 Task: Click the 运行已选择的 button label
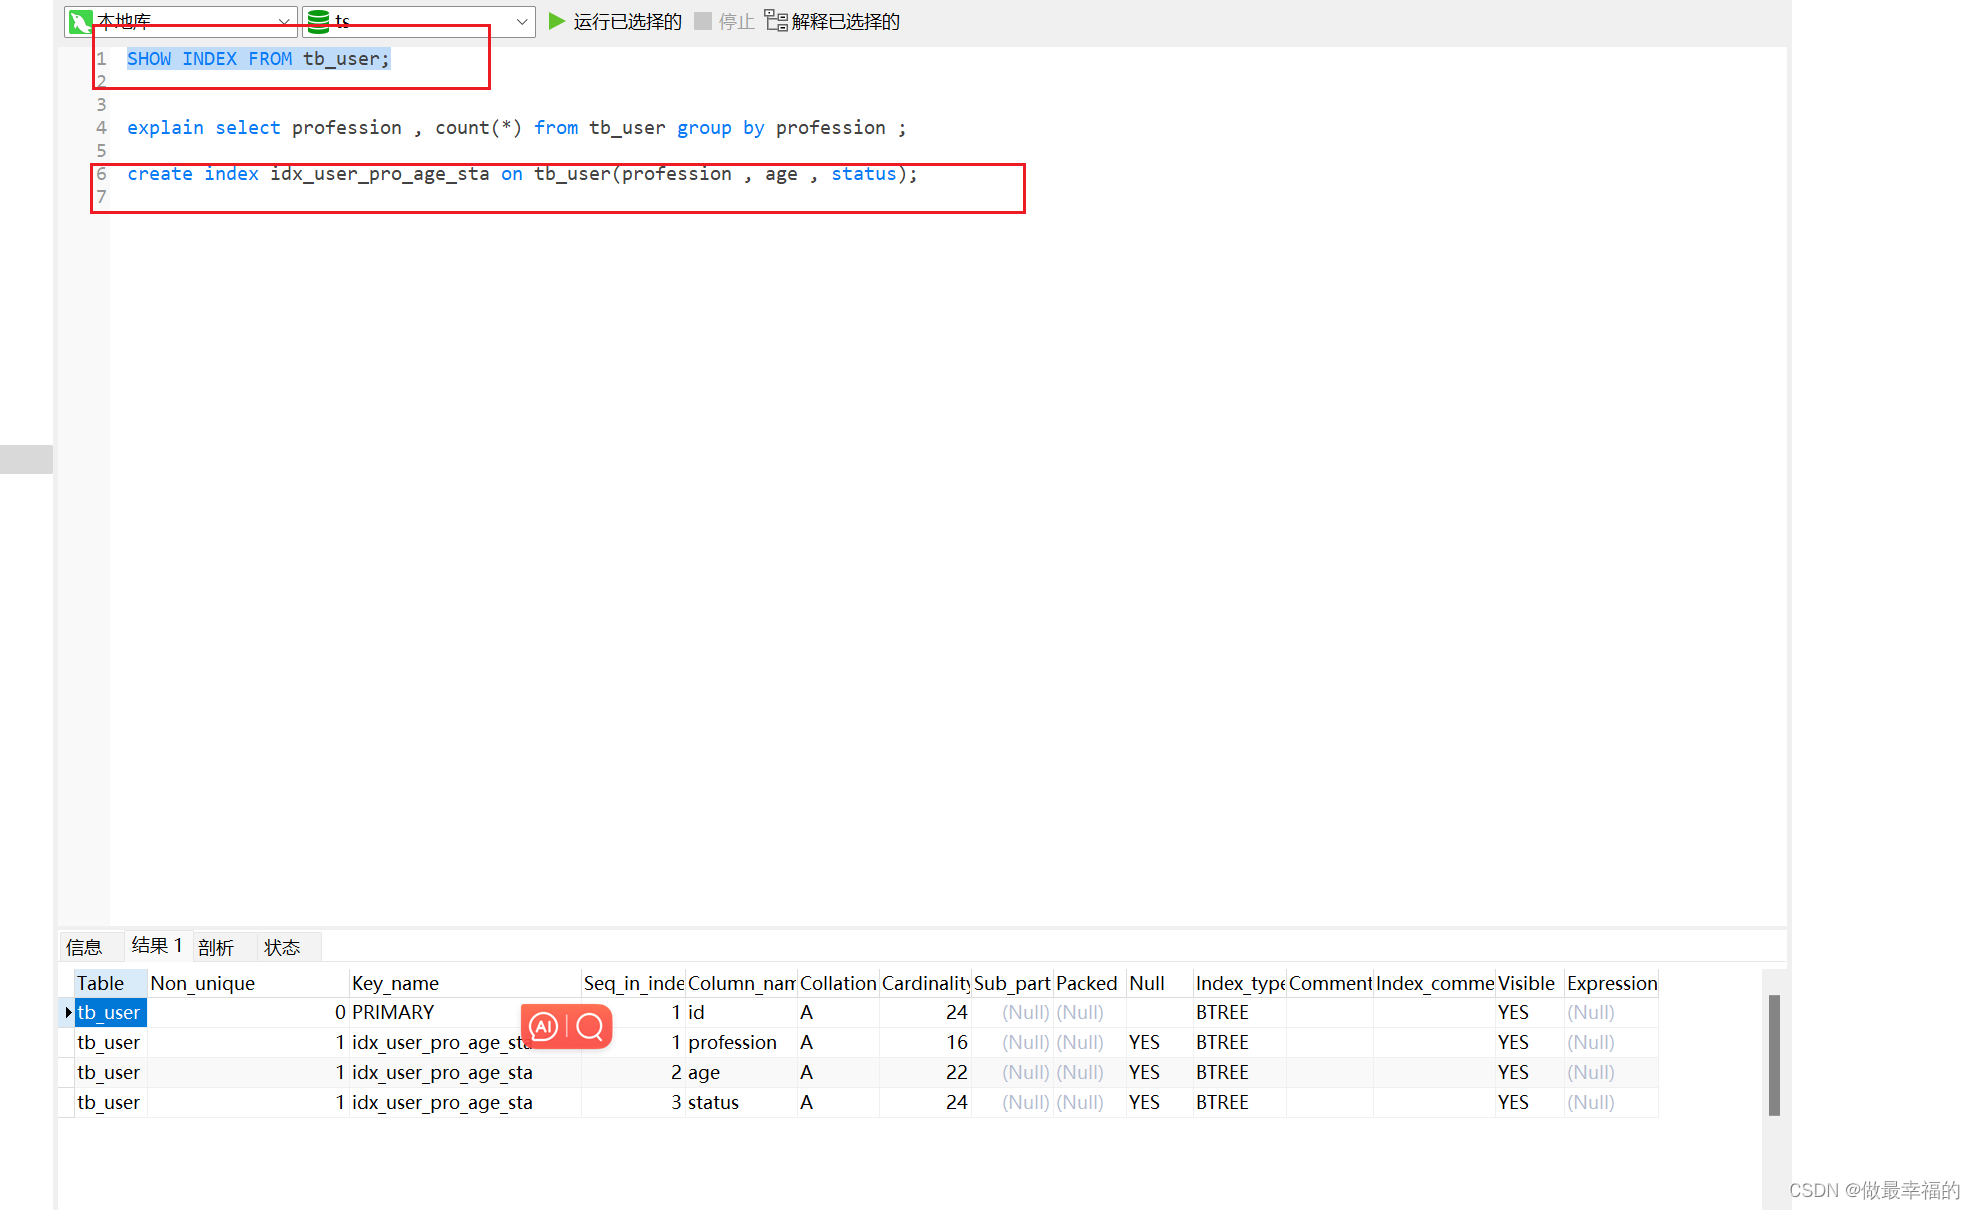pos(627,21)
